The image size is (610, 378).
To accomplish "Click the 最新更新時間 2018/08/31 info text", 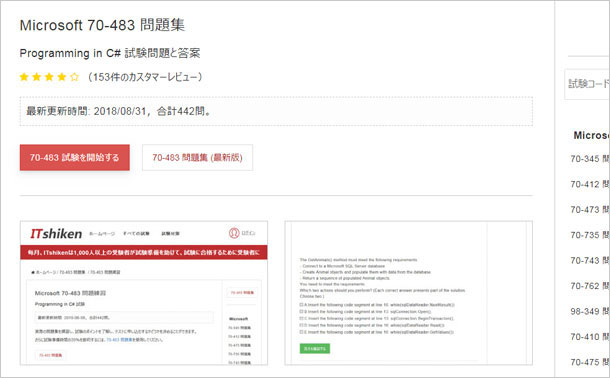I will tap(119, 112).
